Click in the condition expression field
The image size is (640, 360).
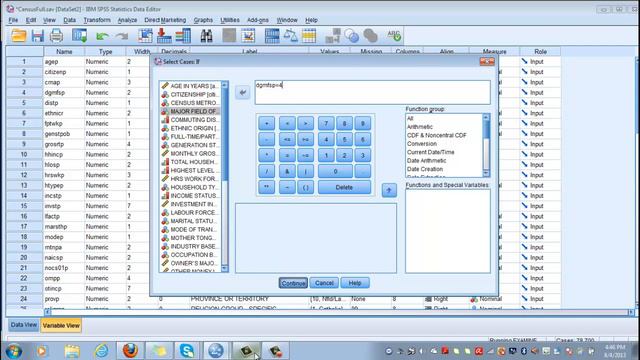[x=373, y=92]
